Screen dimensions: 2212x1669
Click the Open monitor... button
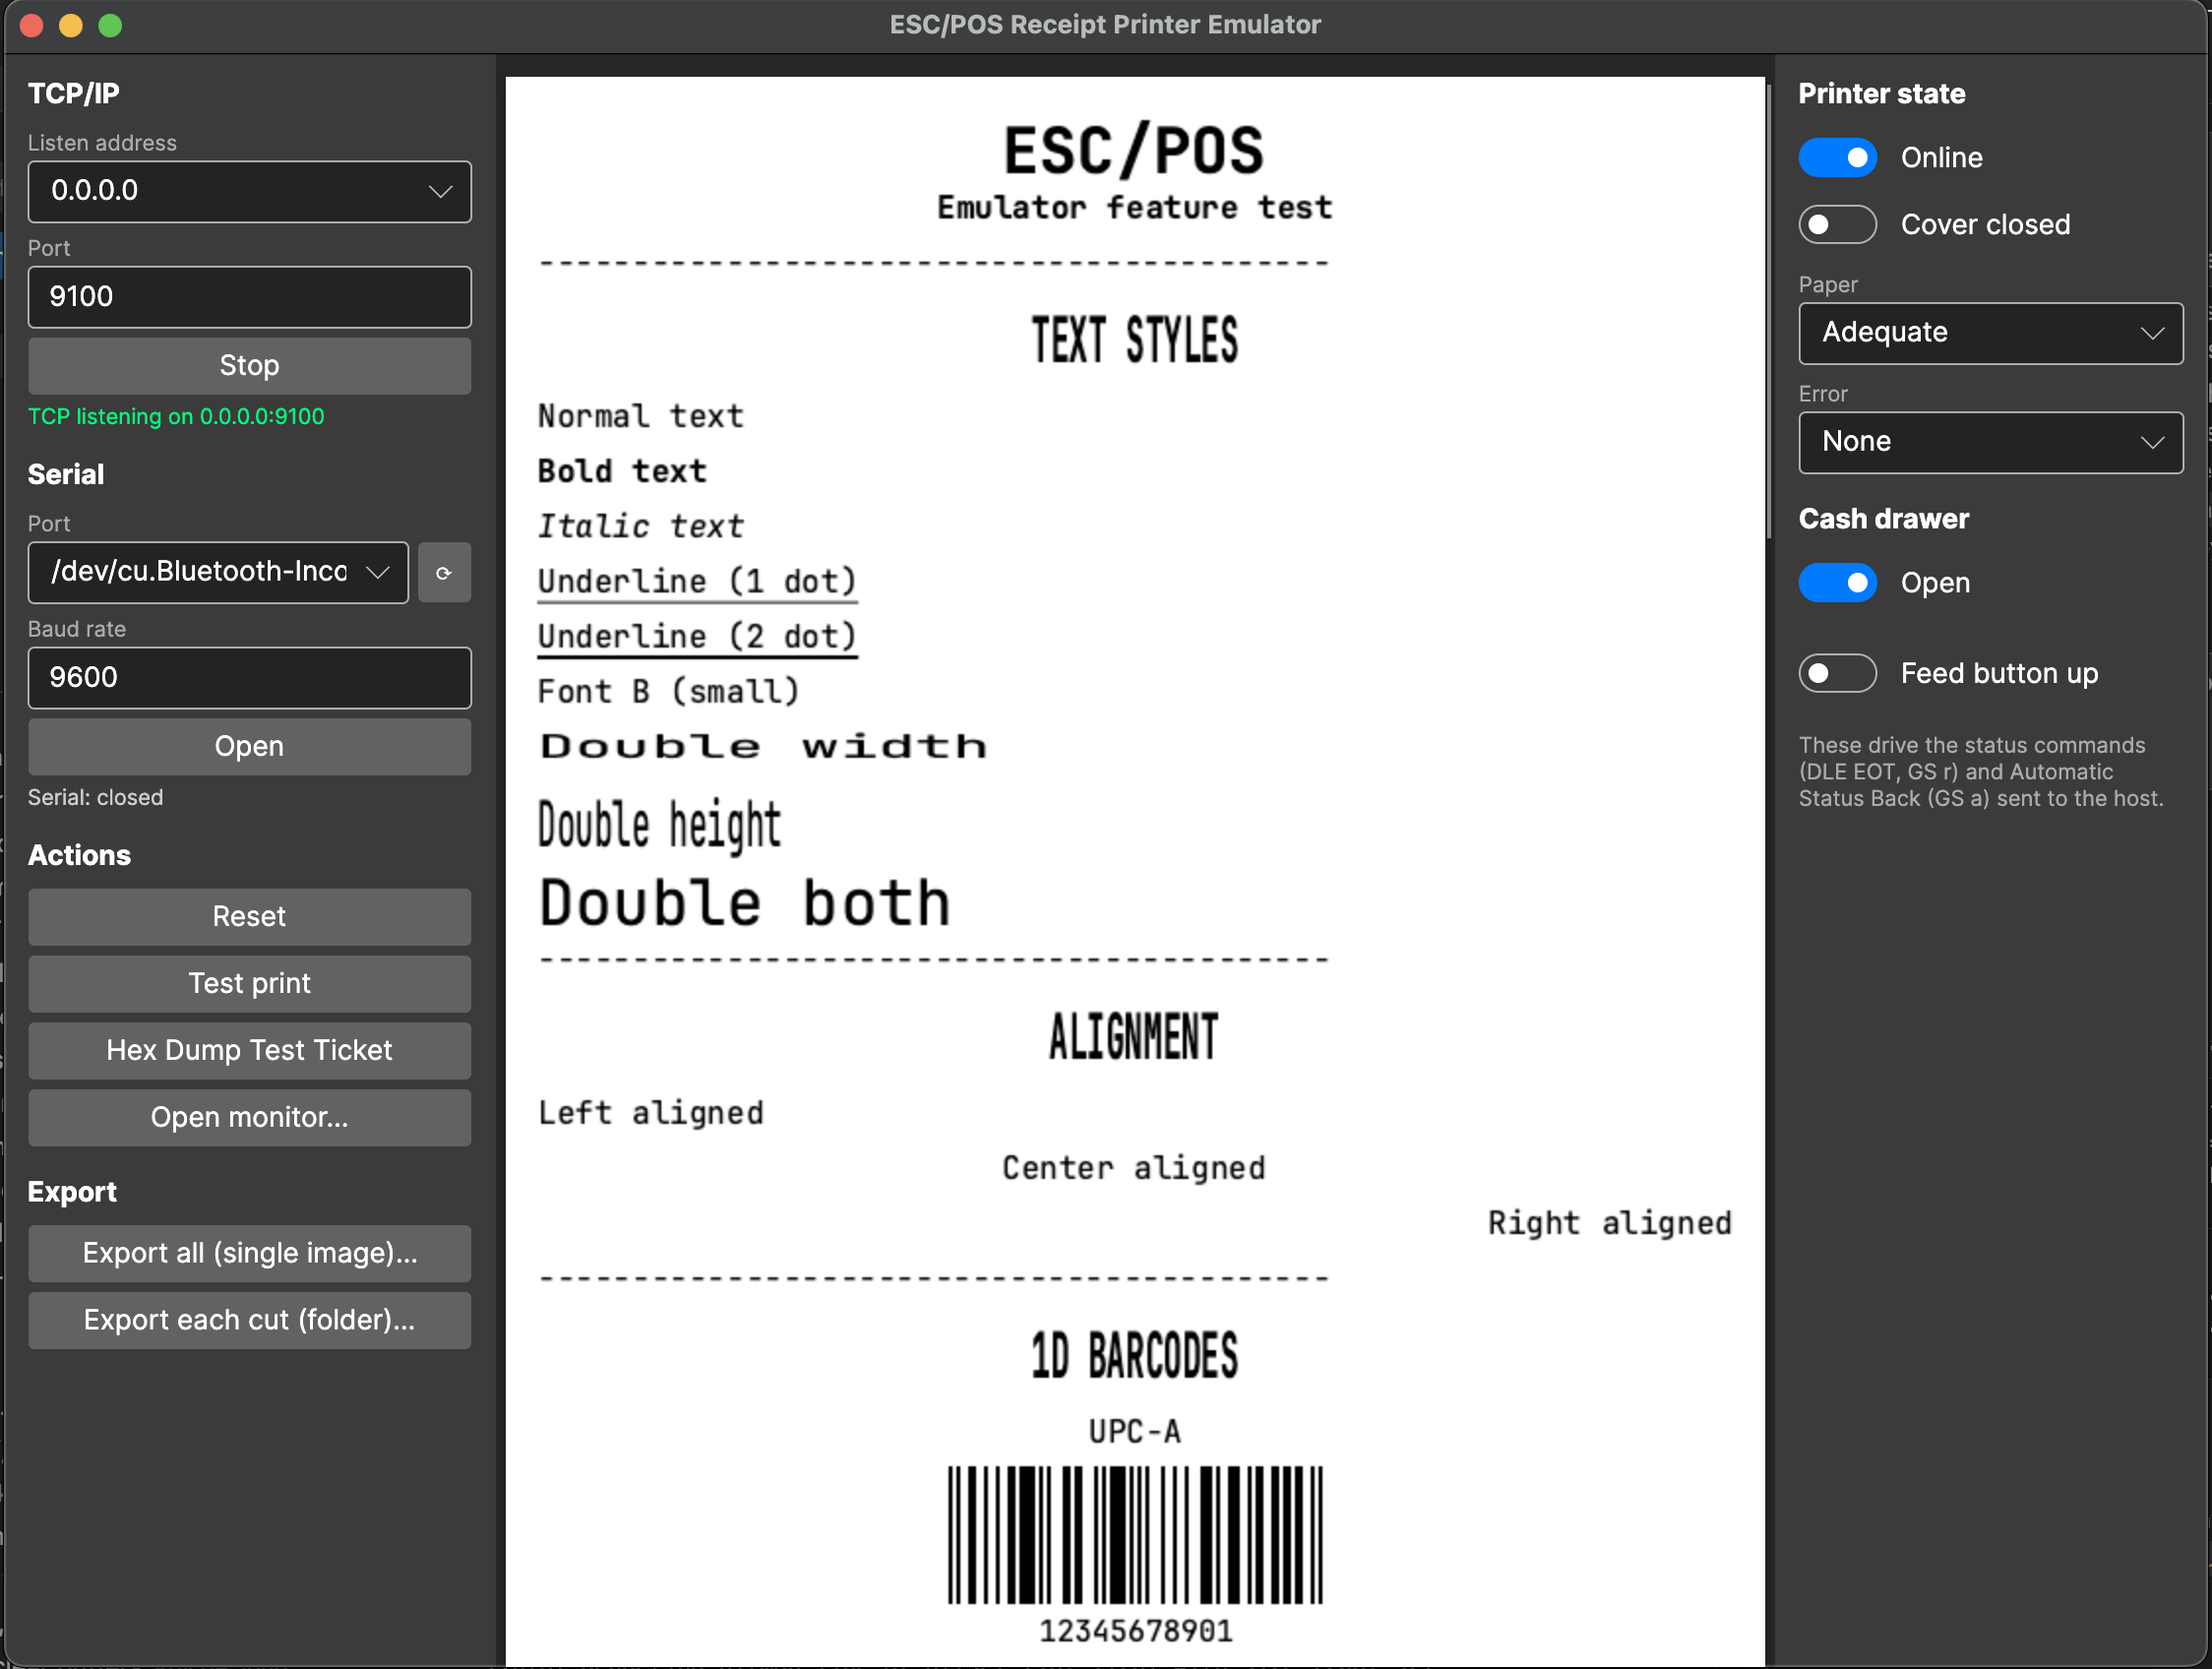pos(249,1118)
